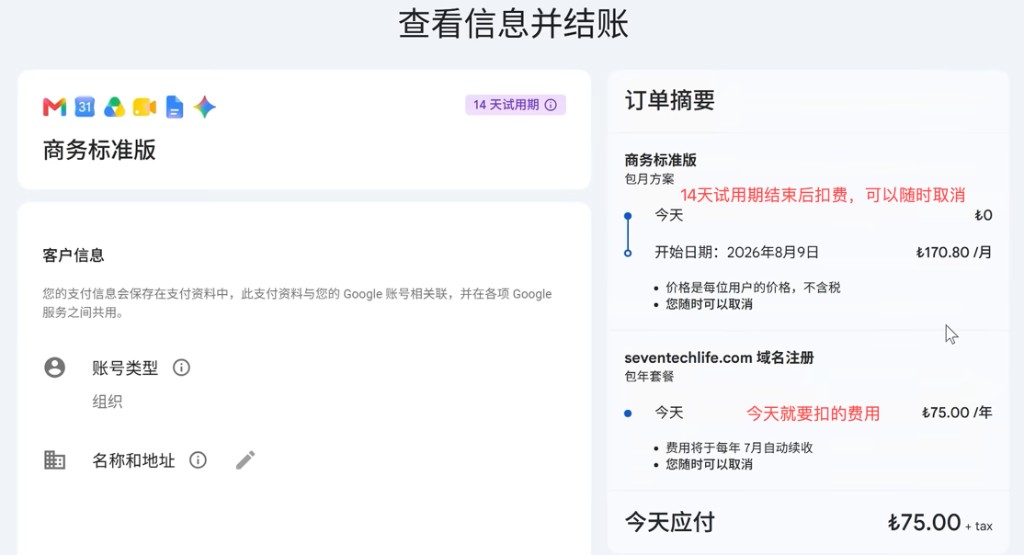
Task: Click the building icon beside 名称和地址
Action: (x=55, y=460)
